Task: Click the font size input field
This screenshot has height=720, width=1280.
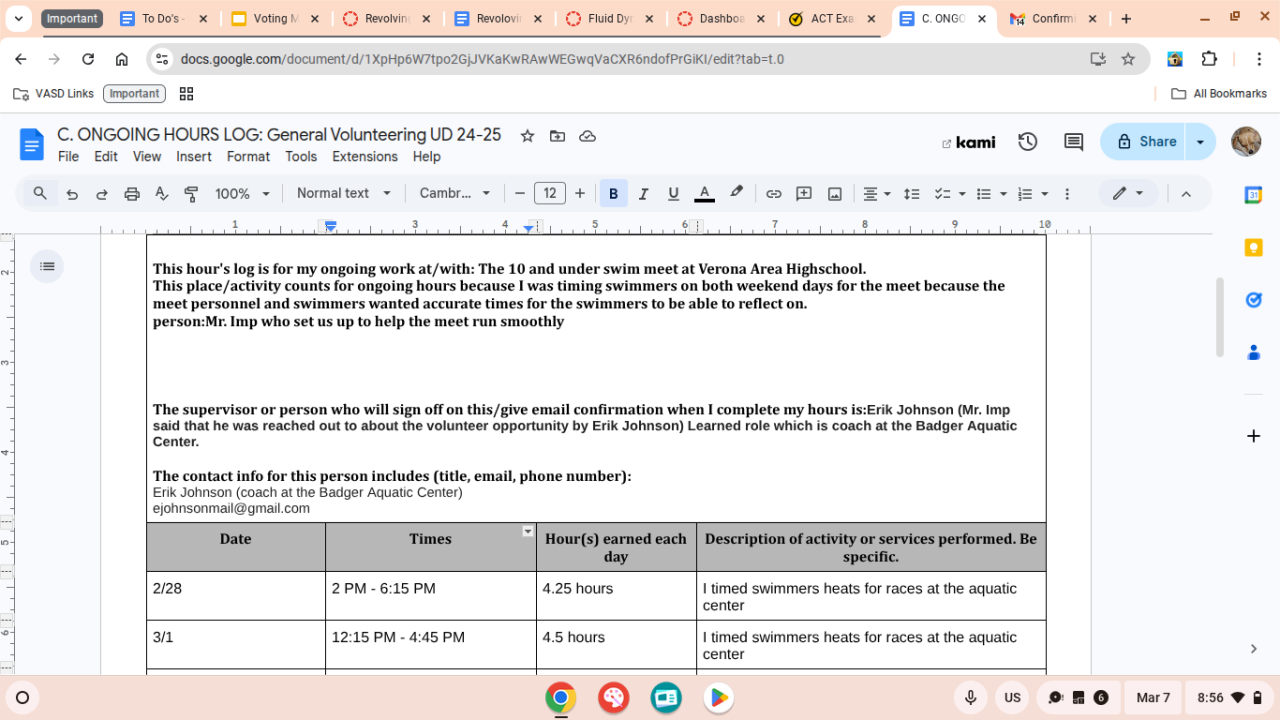Action: point(550,194)
